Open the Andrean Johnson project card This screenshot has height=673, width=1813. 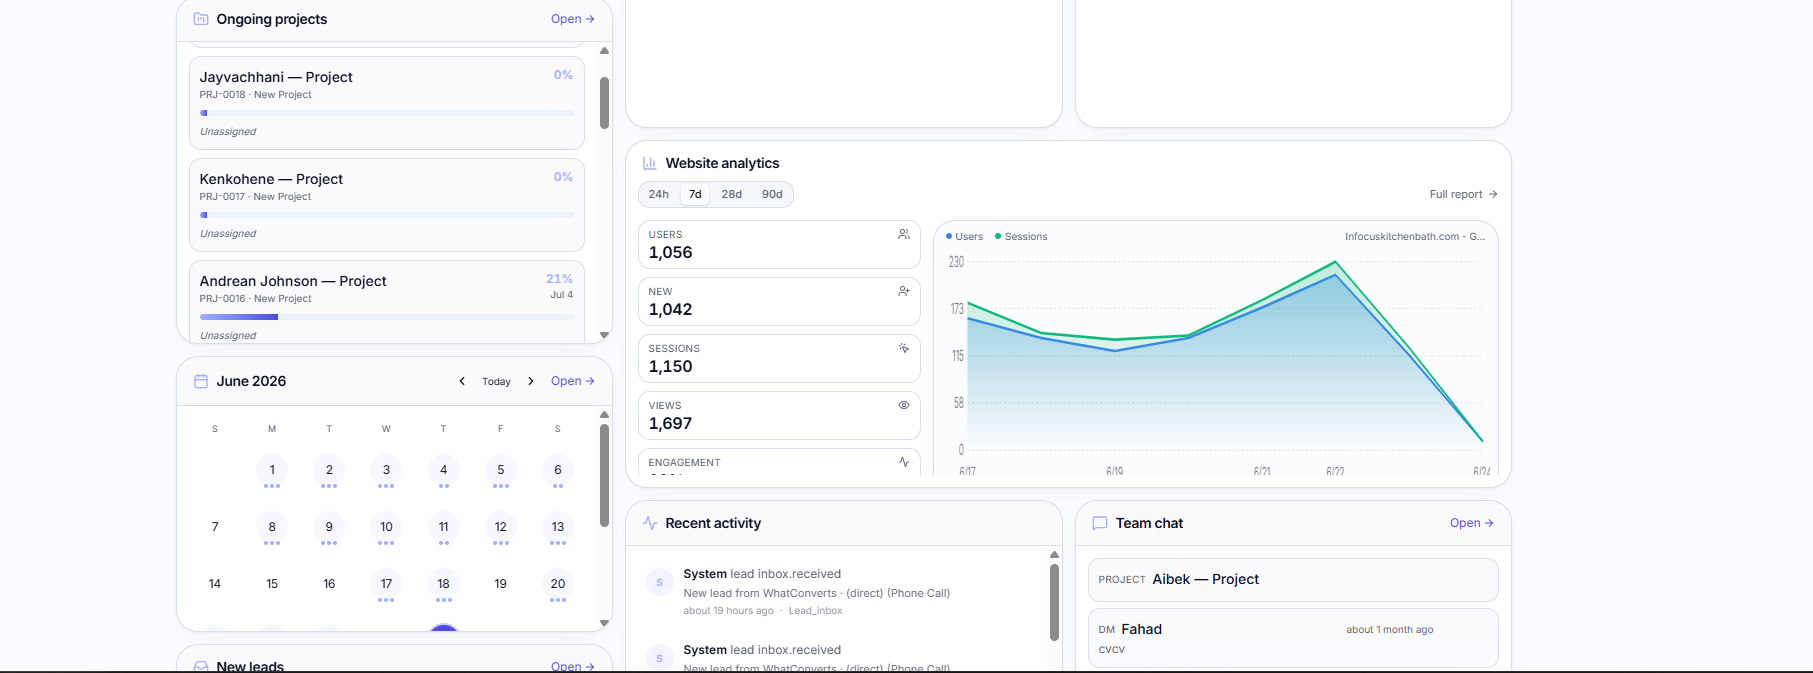pos(387,302)
